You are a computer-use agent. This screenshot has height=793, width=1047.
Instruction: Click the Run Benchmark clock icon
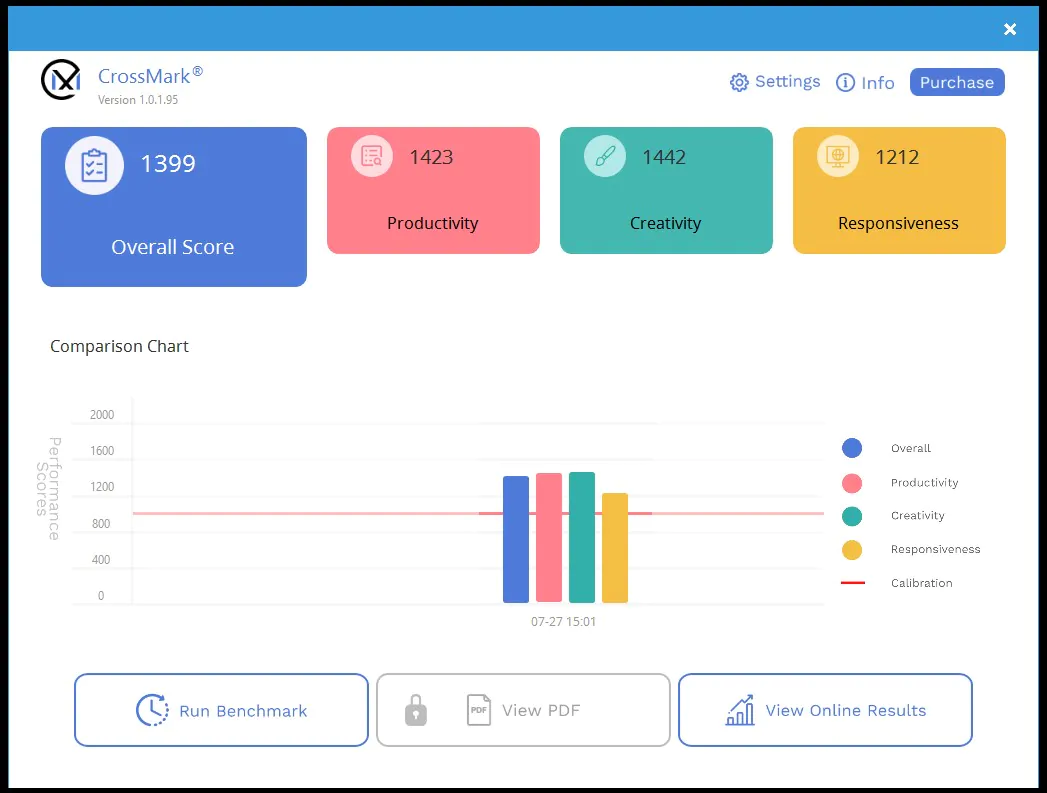[x=152, y=710]
